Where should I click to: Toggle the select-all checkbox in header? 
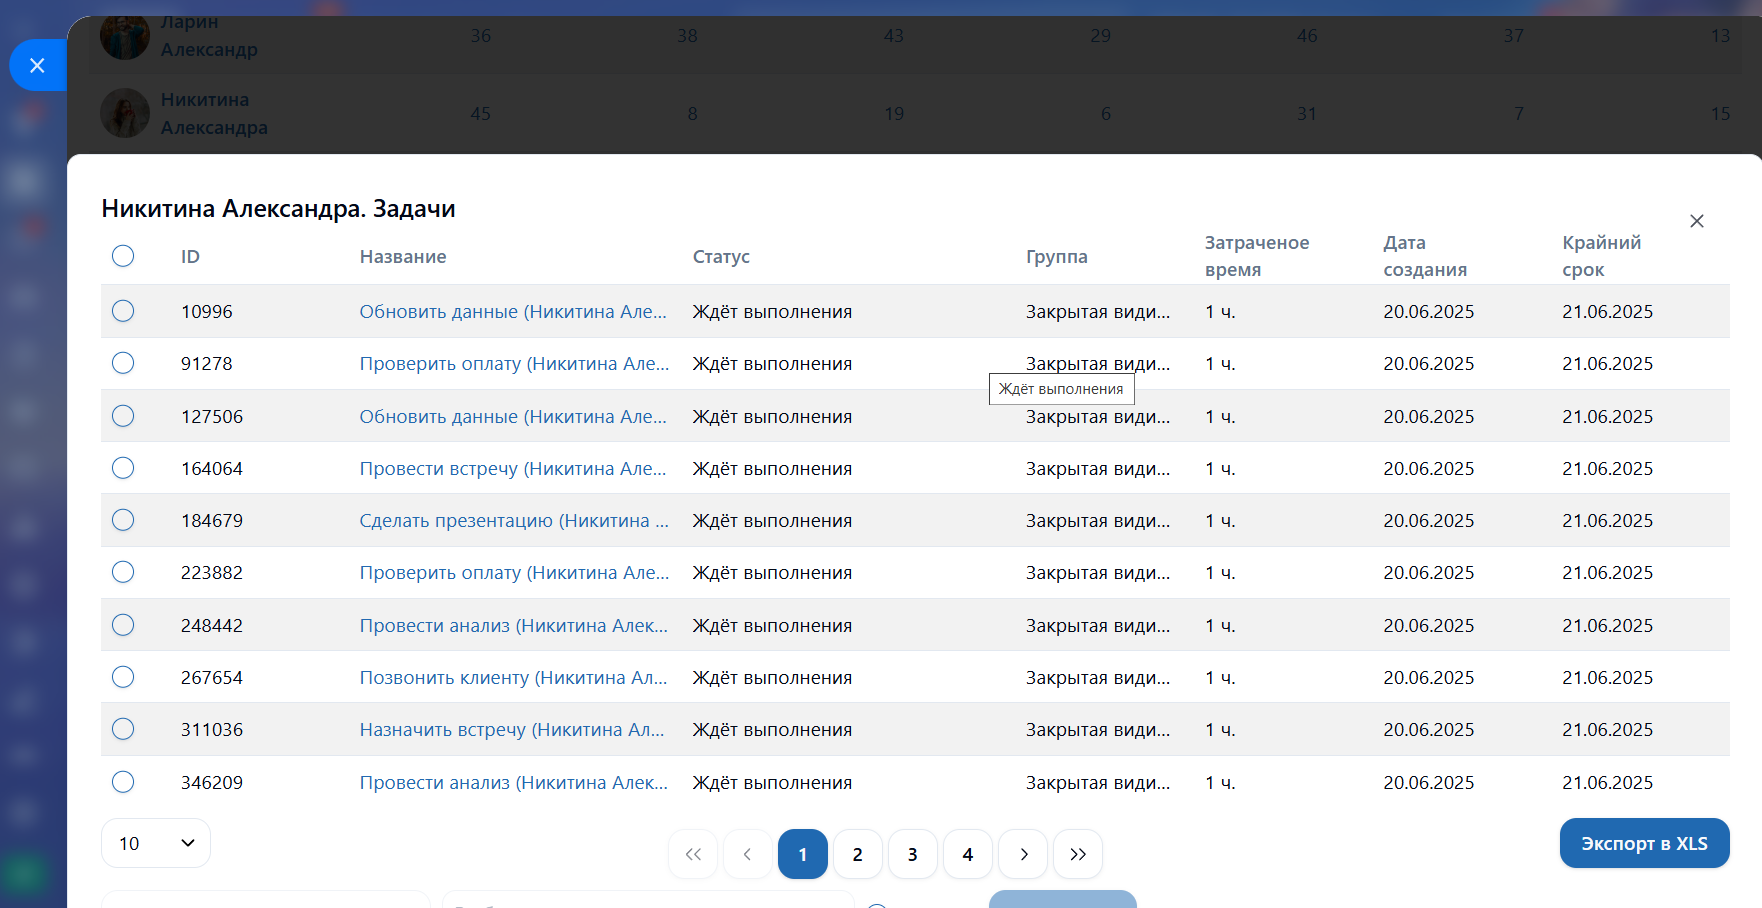123,256
